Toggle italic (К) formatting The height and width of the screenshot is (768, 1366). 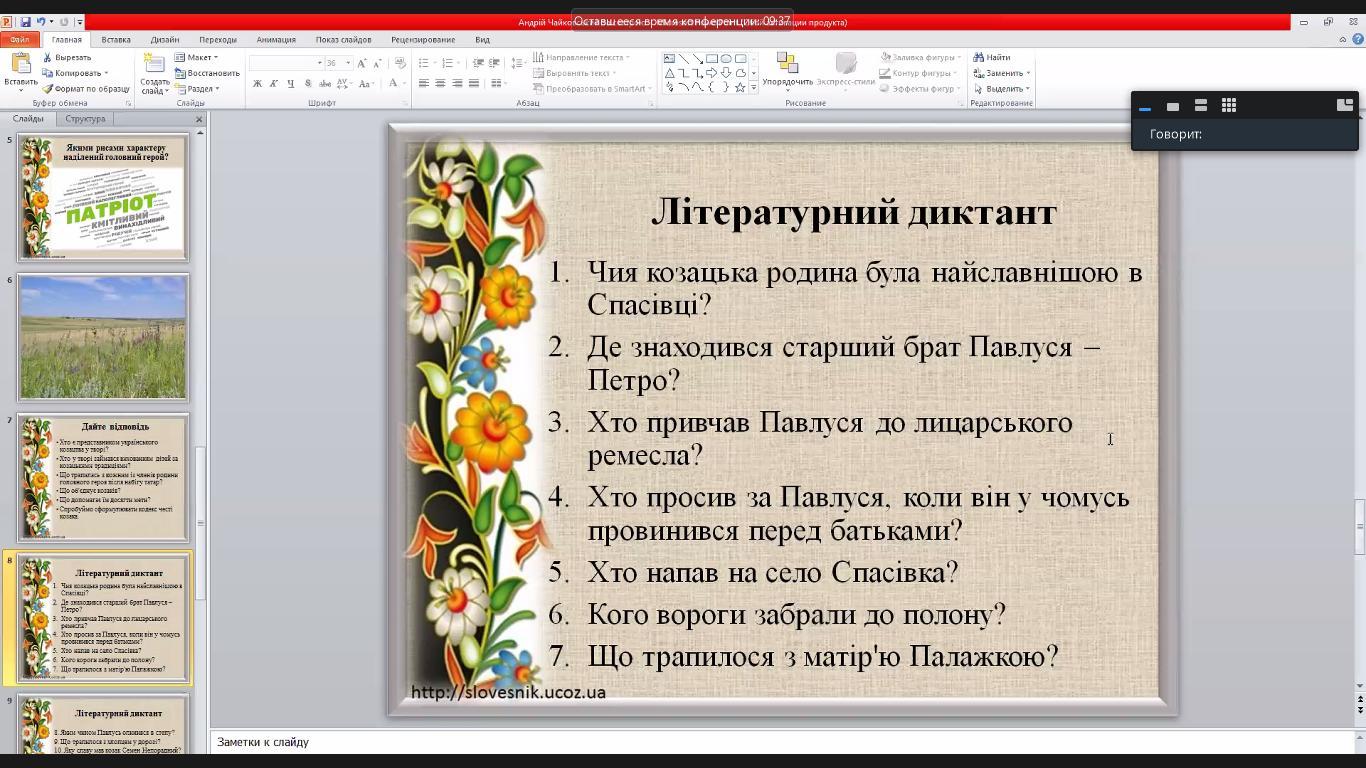(x=274, y=84)
